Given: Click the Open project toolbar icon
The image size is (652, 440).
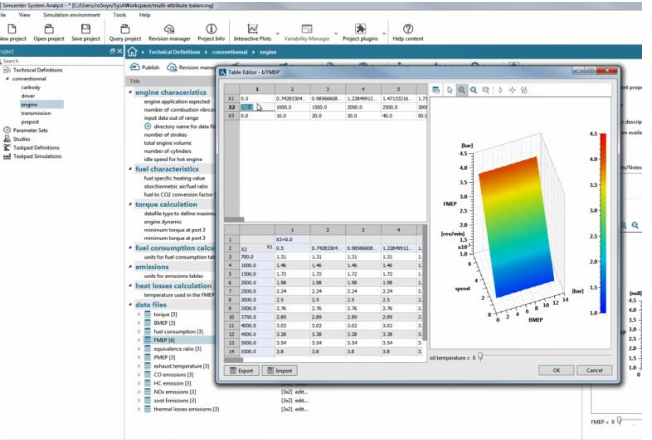Looking at the screenshot, I should 49,29.
